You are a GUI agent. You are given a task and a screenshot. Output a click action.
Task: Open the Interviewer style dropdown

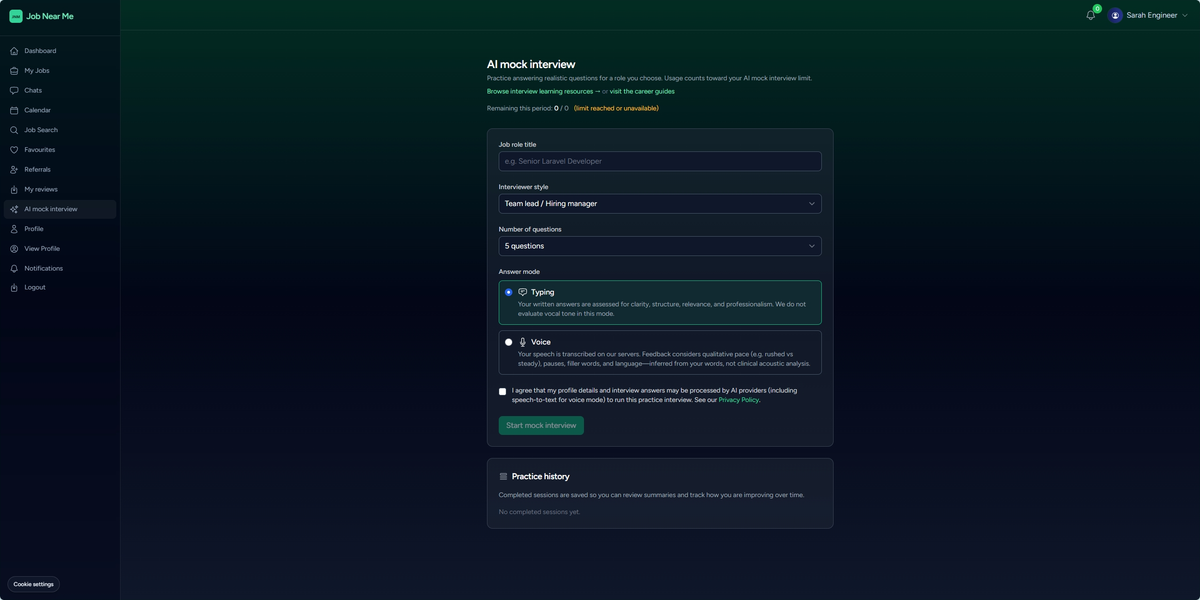[660, 204]
